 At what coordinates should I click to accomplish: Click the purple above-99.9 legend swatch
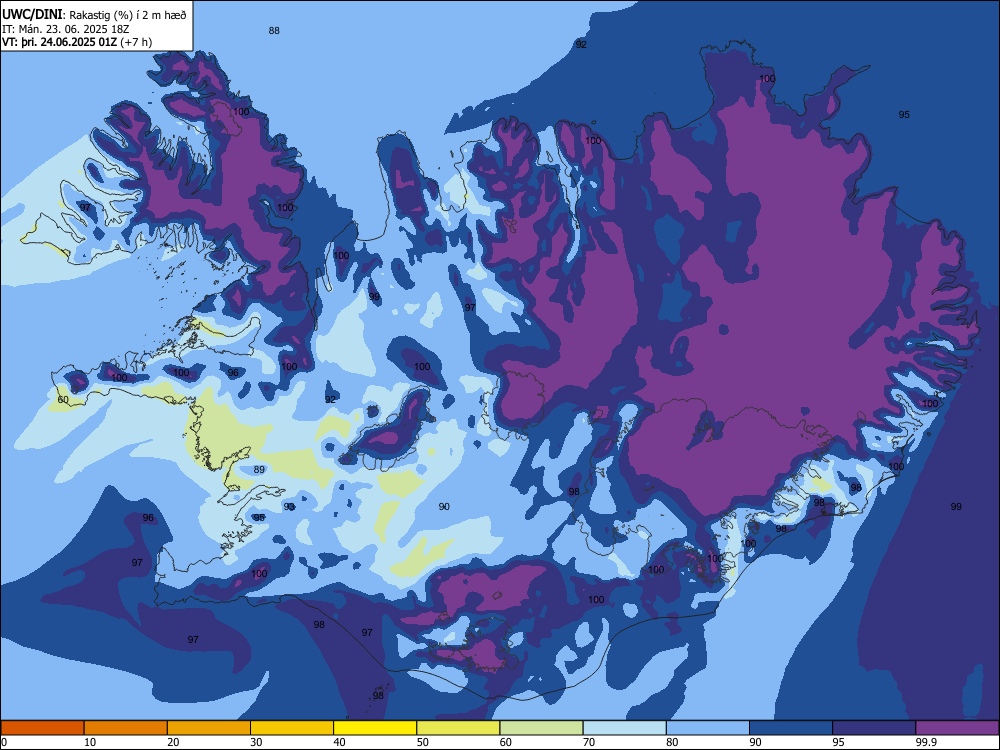957,728
